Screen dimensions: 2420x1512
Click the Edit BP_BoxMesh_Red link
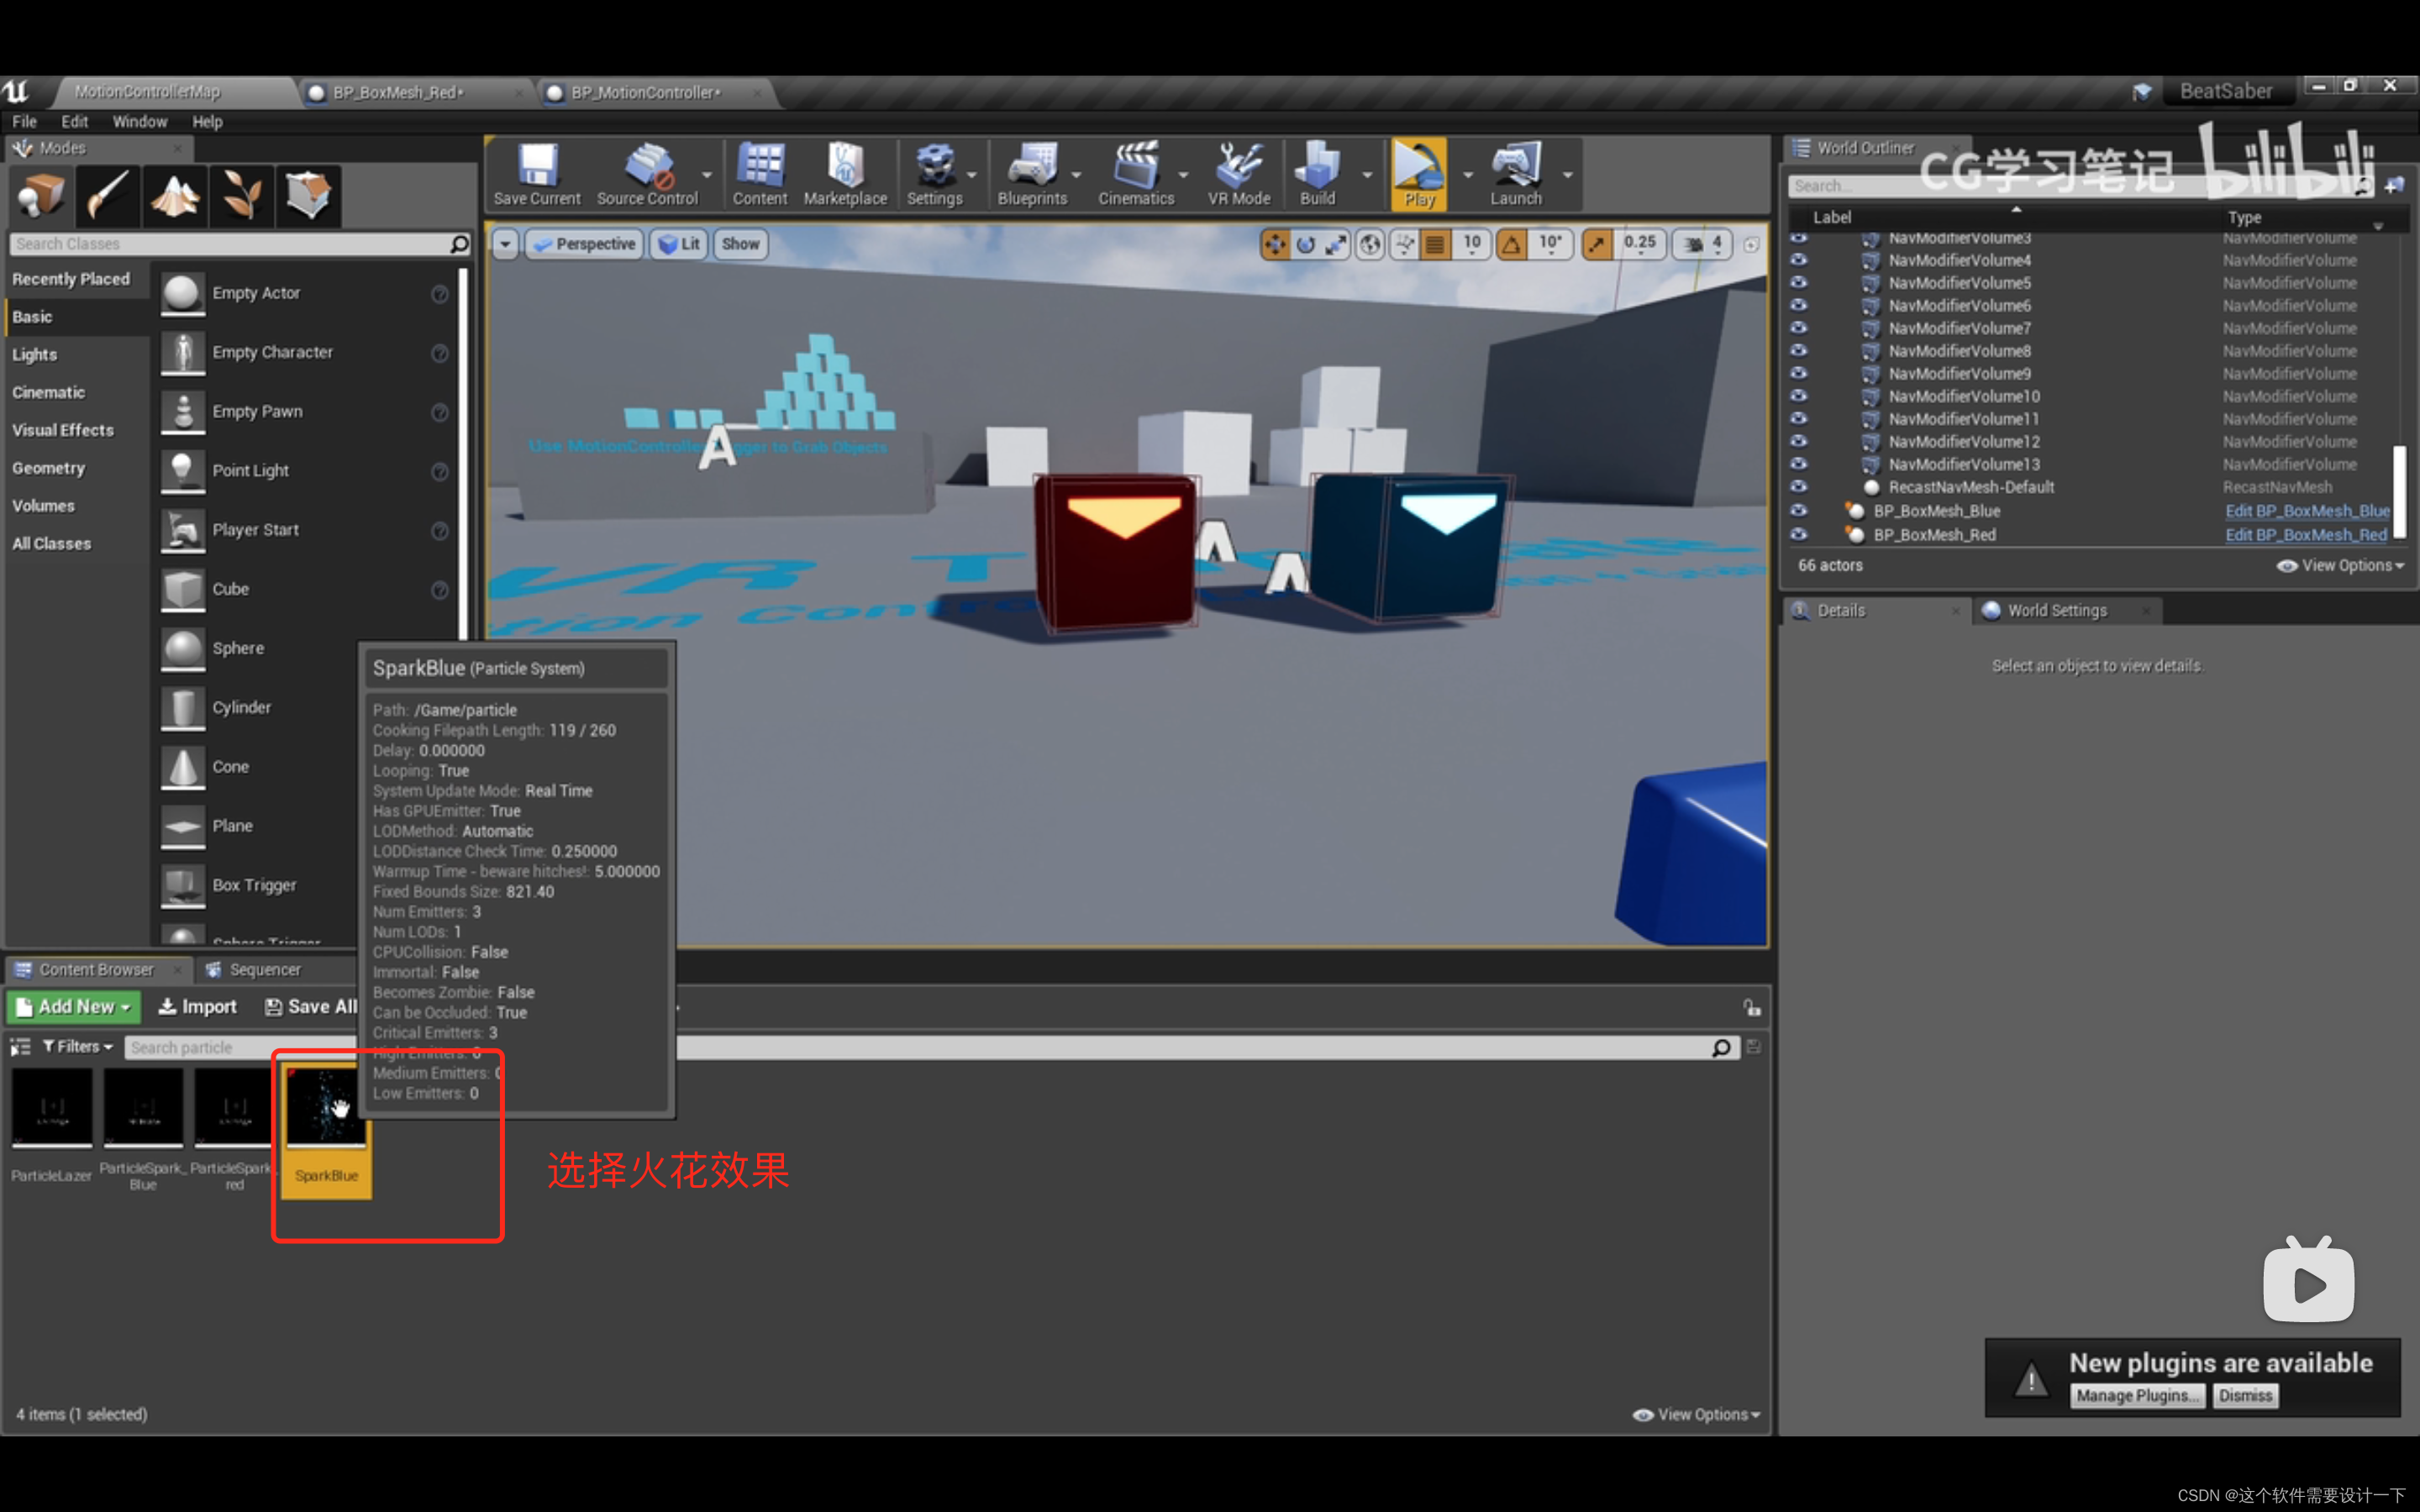(2305, 535)
